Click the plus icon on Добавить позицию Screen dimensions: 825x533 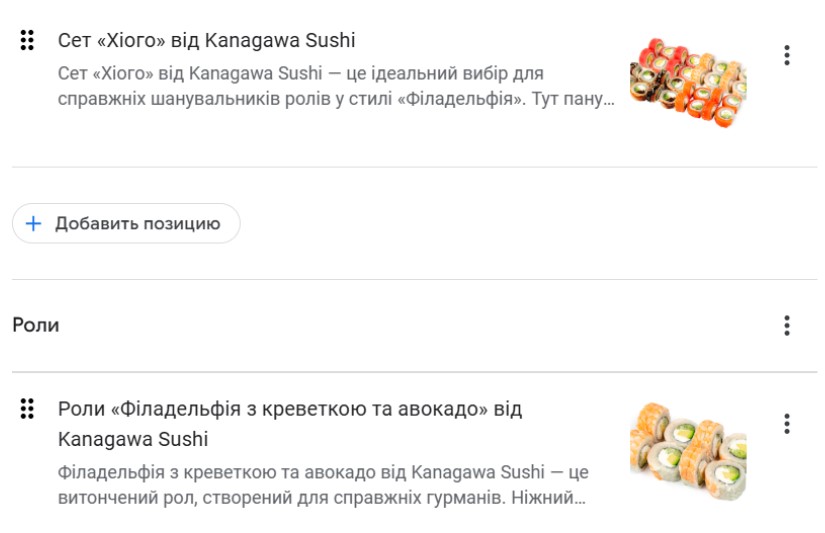click(x=34, y=224)
